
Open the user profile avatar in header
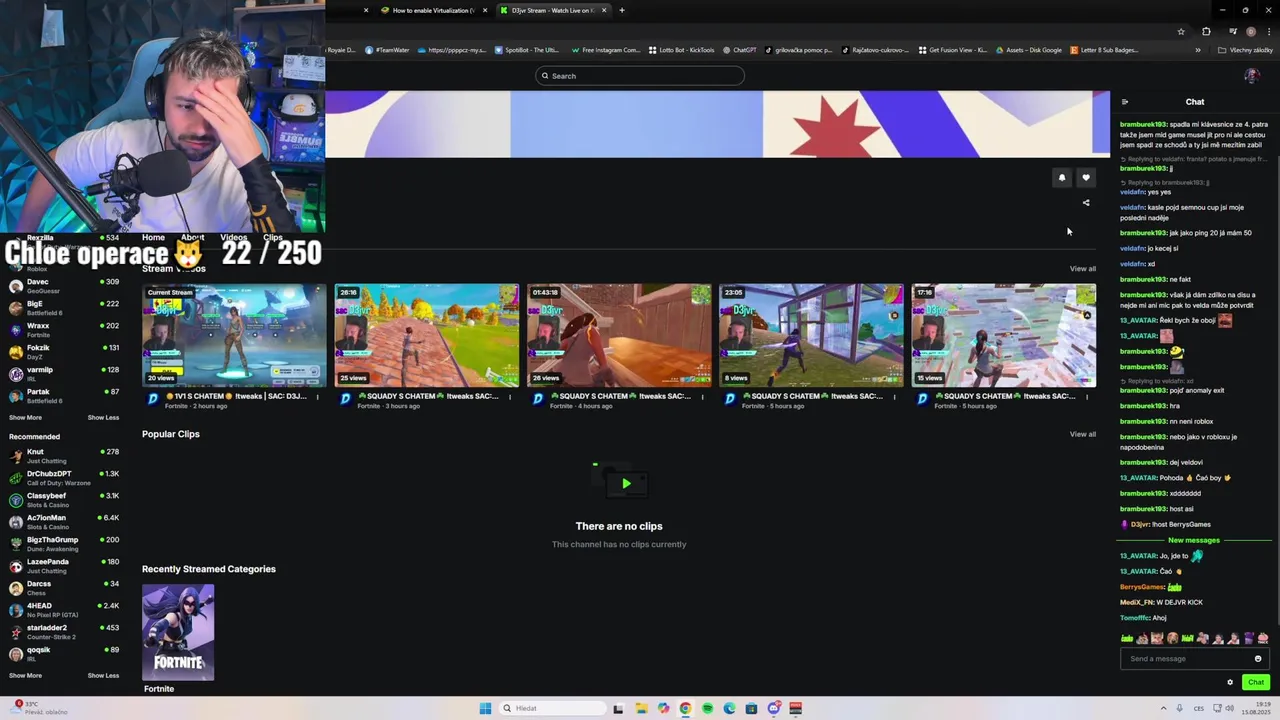[x=1251, y=76]
